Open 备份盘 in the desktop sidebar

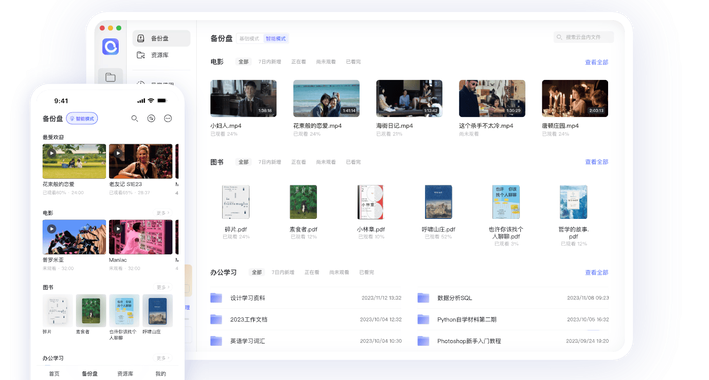point(161,38)
